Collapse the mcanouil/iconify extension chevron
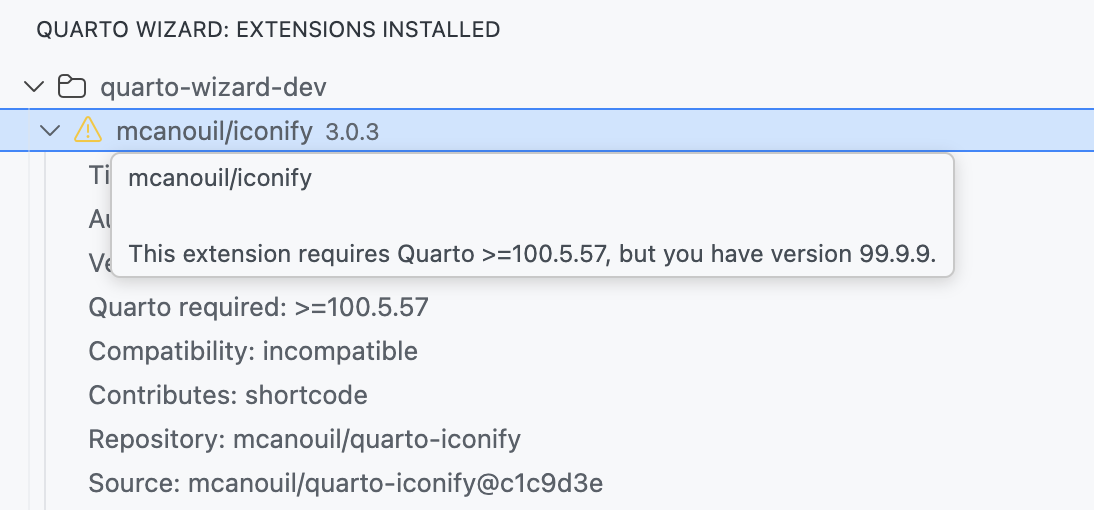The image size is (1094, 510). click(x=50, y=130)
